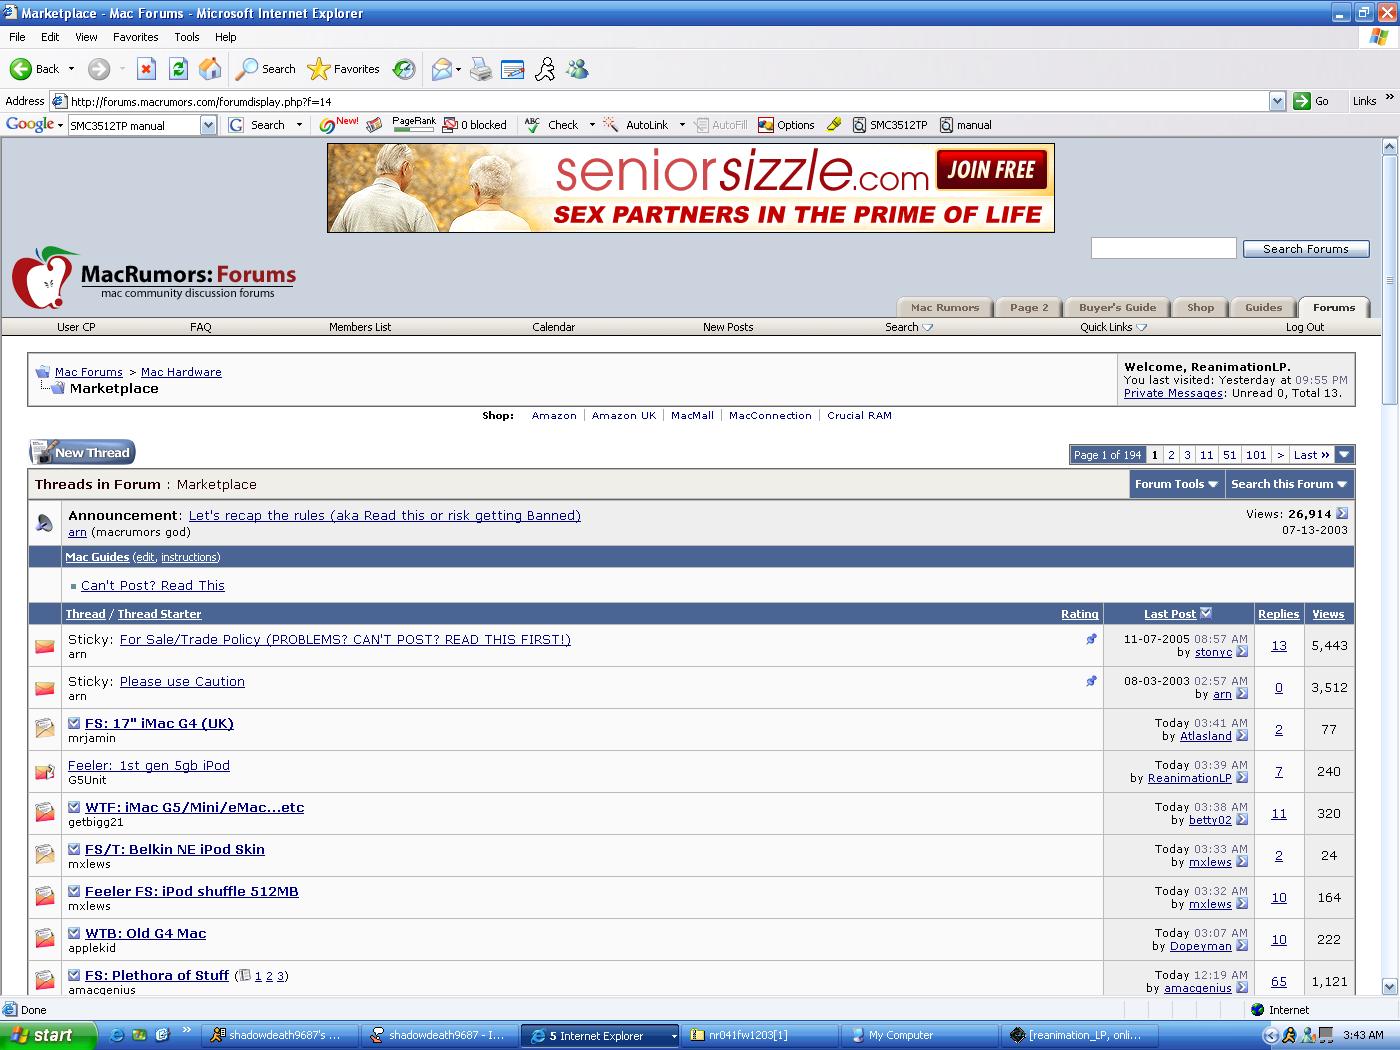Click the 3:43 AM system tray clock

click(1363, 1035)
